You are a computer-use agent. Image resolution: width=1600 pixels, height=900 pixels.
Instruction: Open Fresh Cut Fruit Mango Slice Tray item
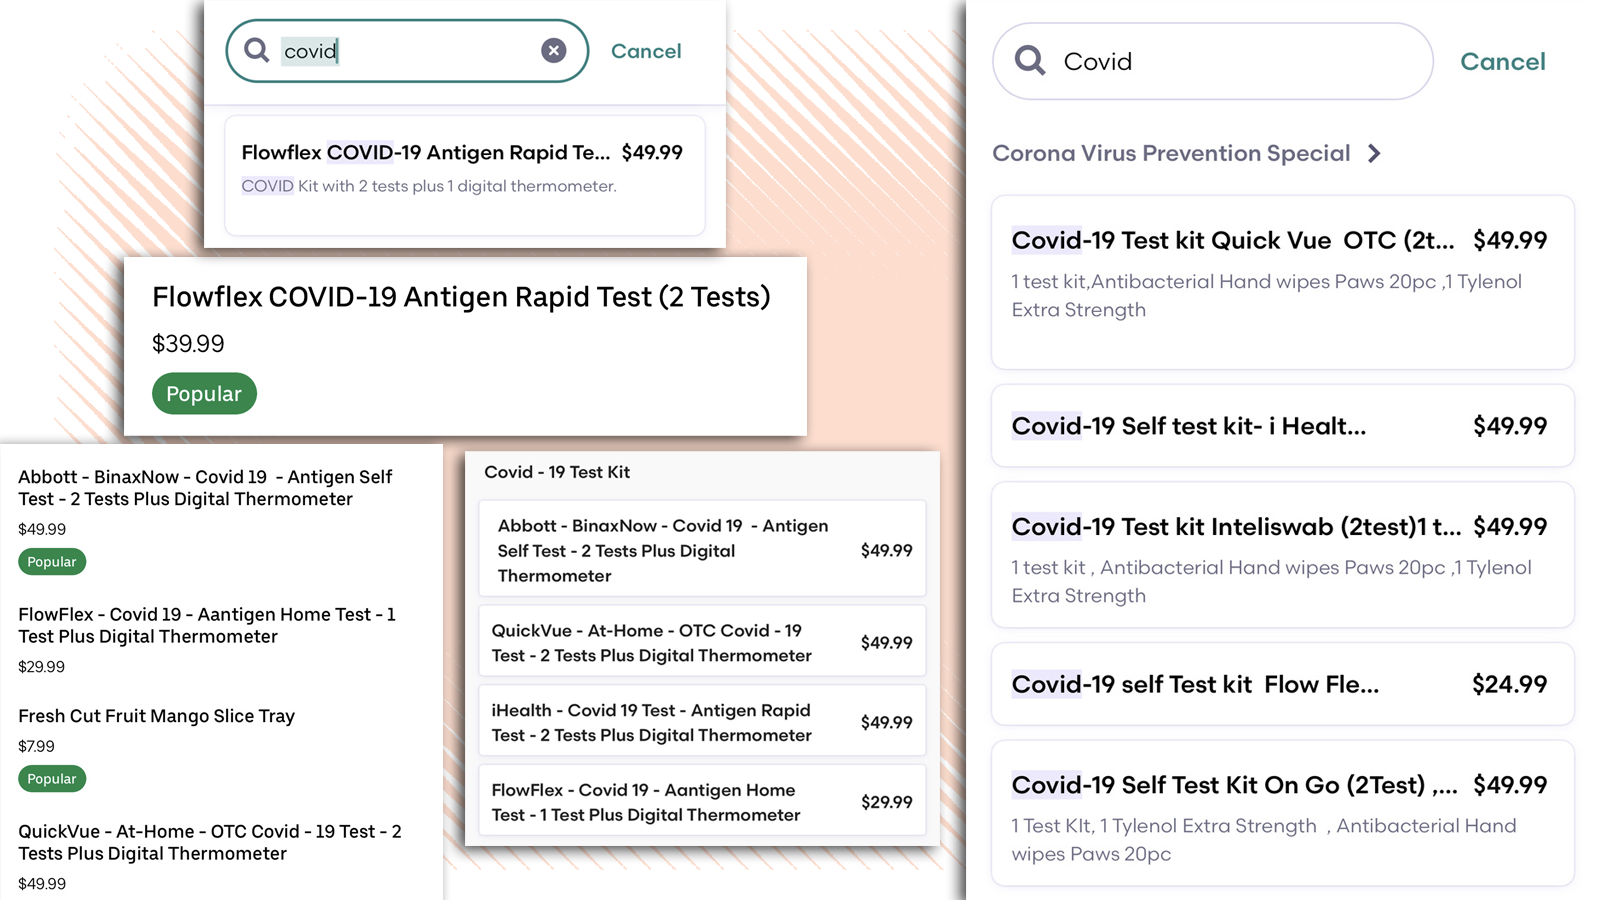157,716
